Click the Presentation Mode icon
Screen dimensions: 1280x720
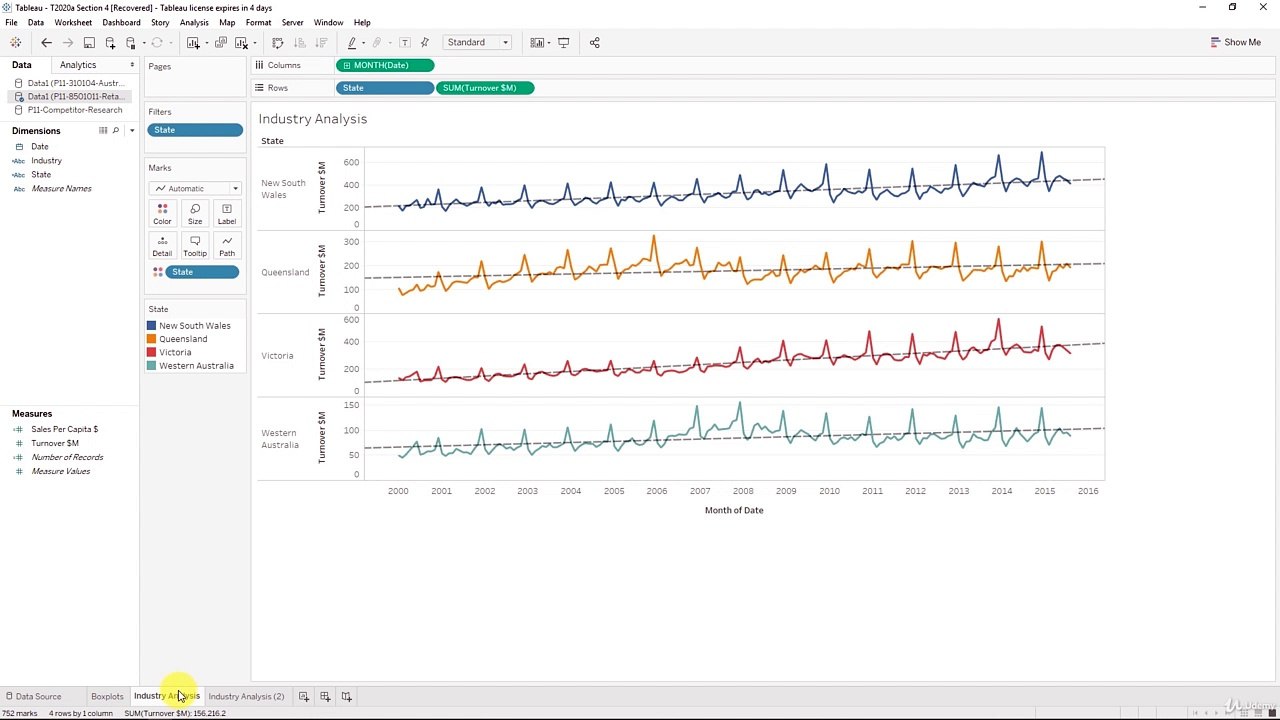click(563, 43)
